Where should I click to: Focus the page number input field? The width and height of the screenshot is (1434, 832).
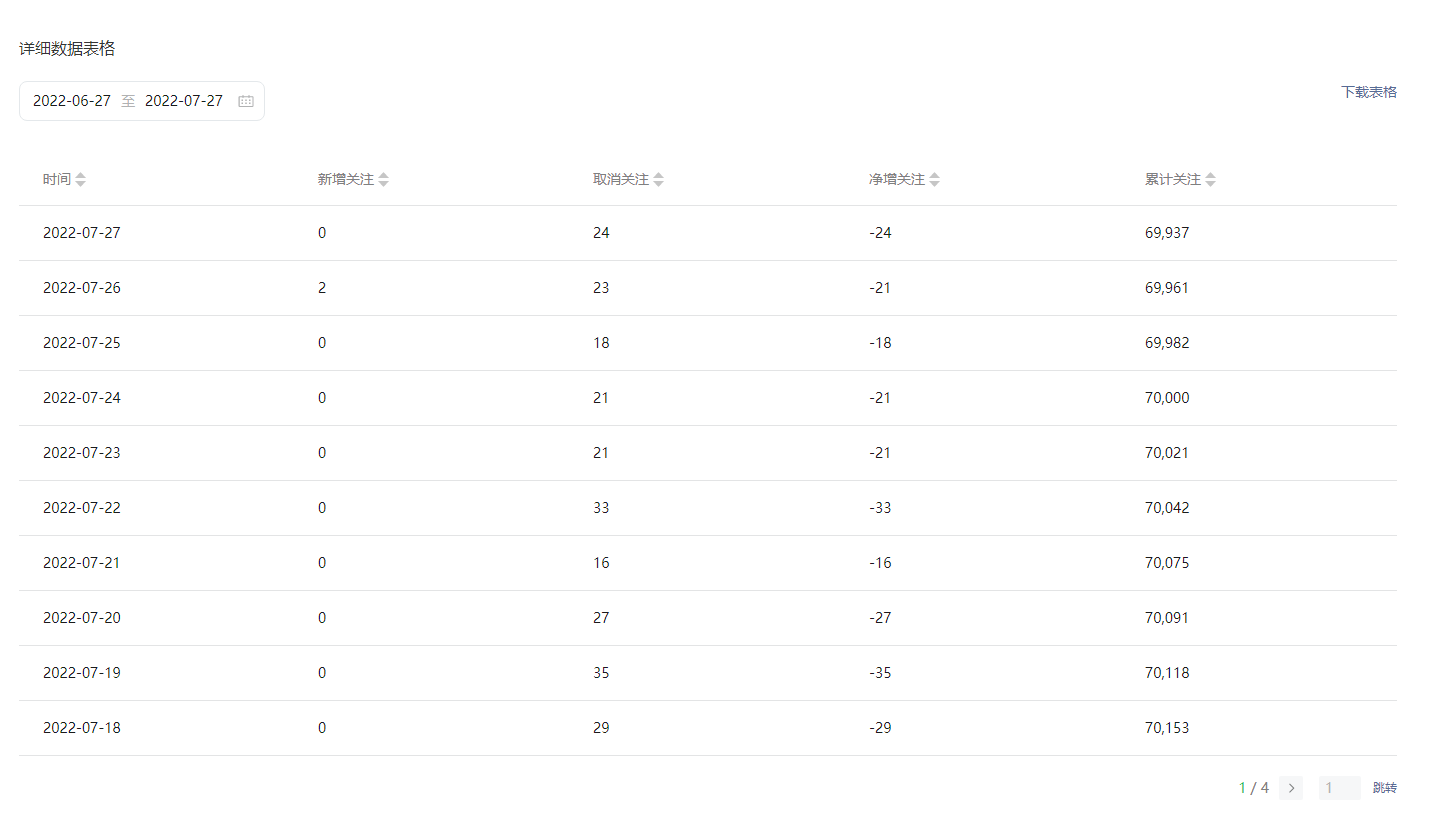click(1340, 788)
